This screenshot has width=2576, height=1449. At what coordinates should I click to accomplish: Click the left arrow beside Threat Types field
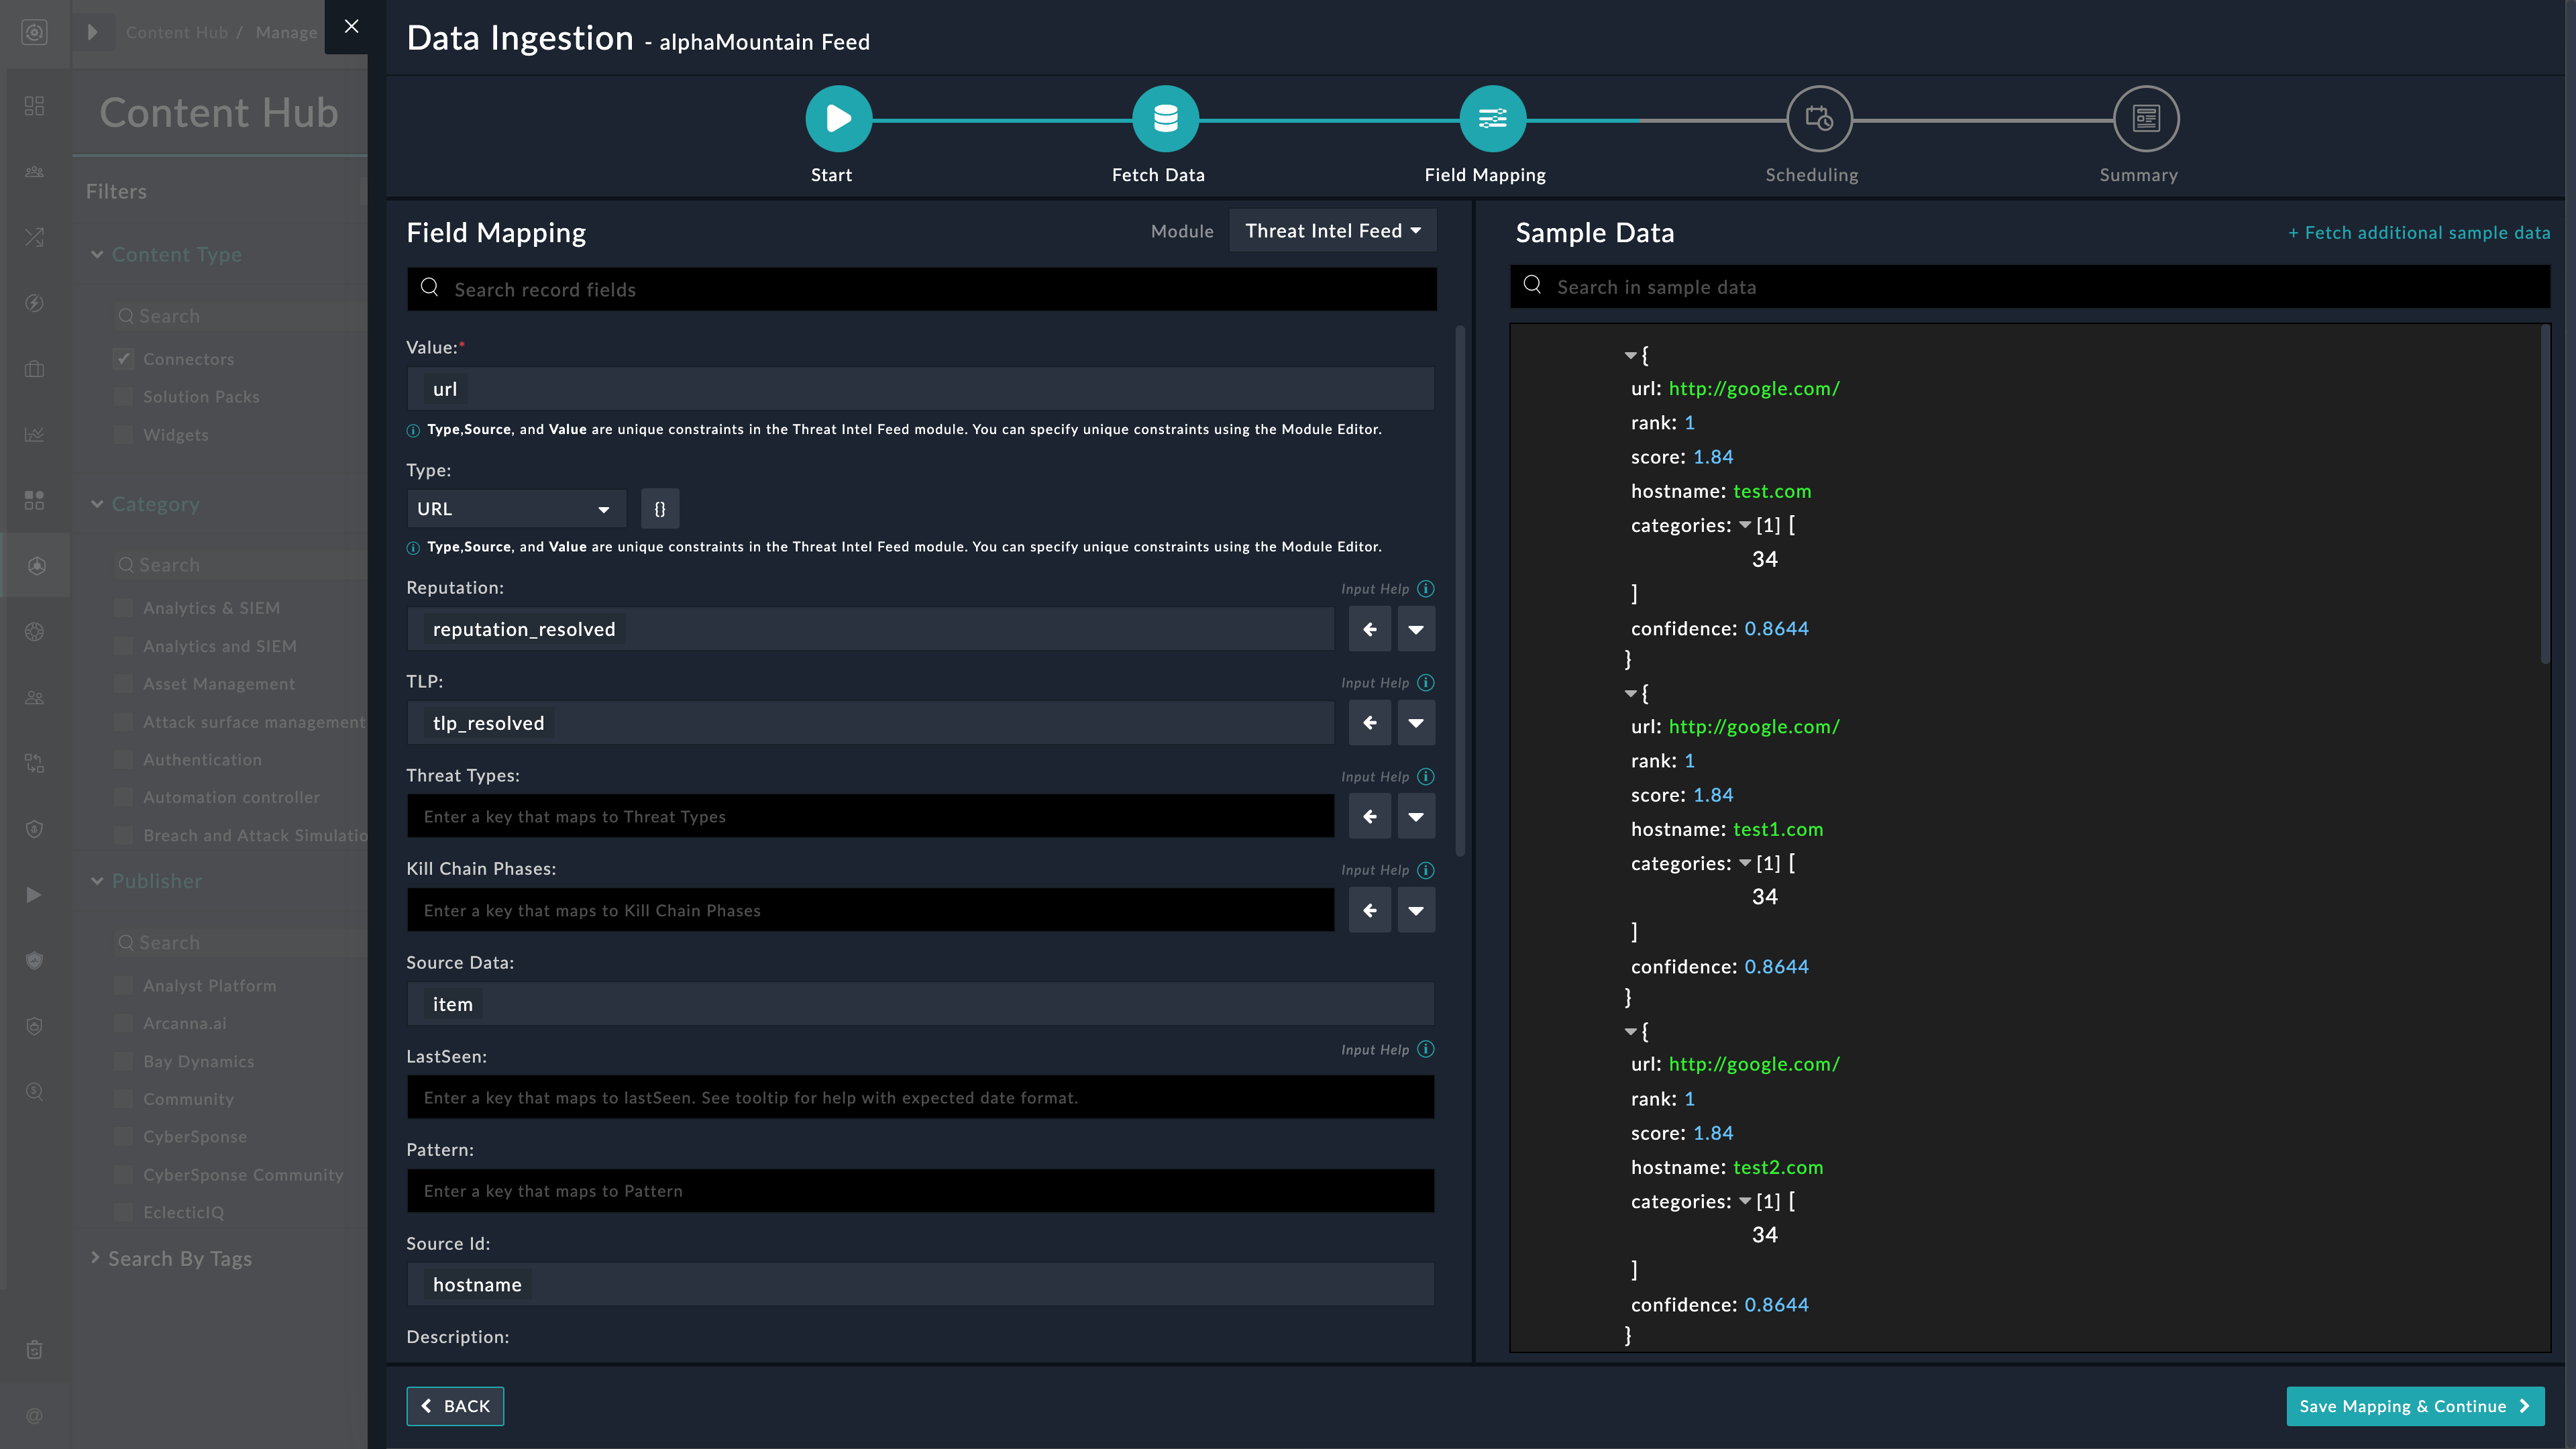pos(1370,816)
